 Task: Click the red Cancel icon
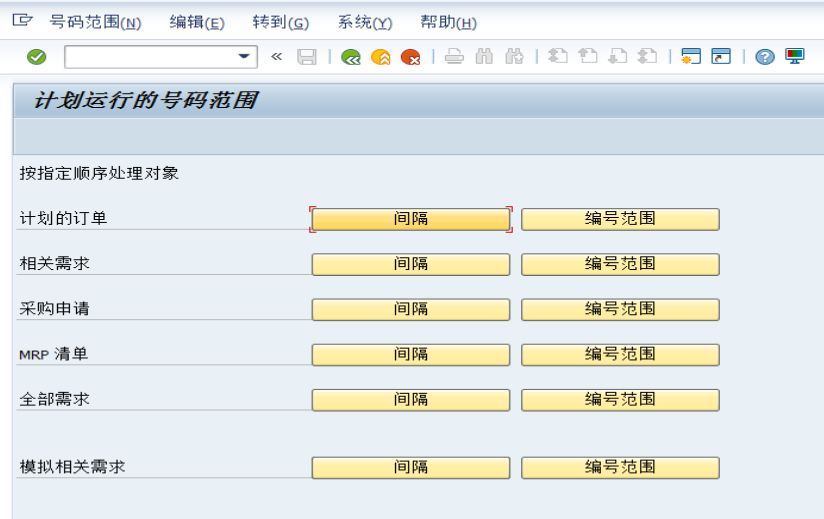[410, 57]
